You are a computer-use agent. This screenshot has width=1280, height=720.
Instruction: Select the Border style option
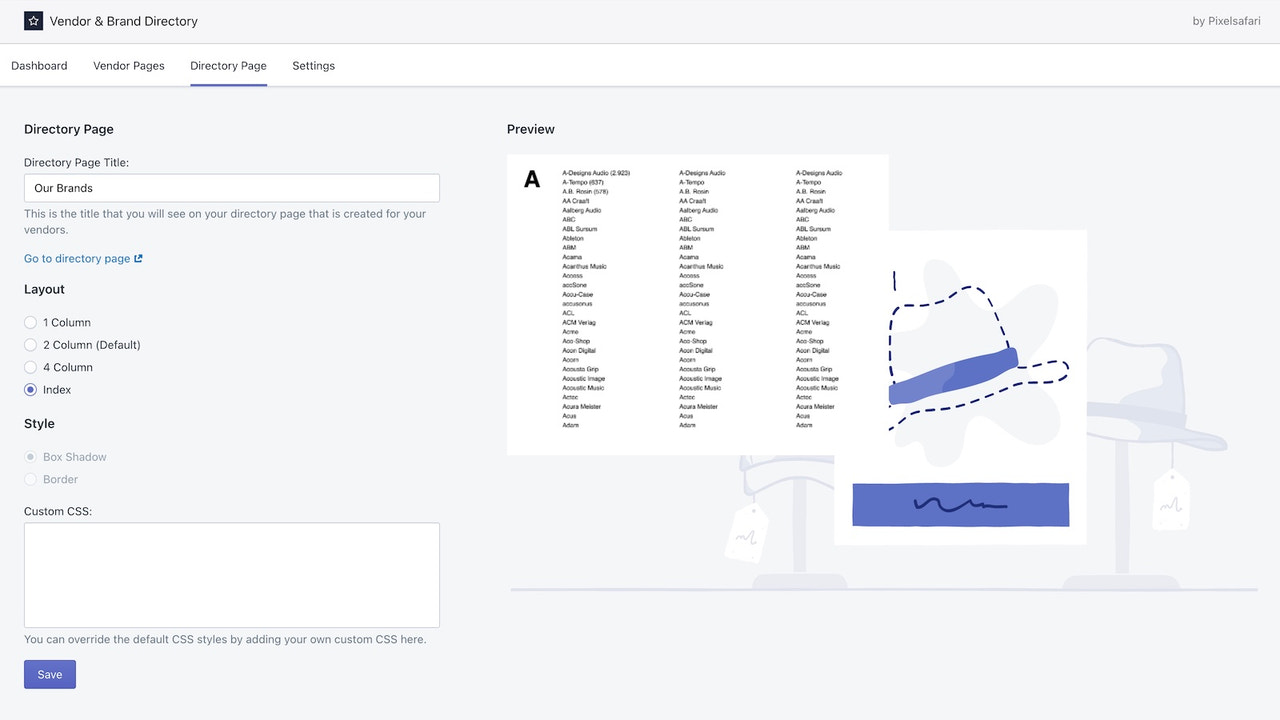[30, 479]
